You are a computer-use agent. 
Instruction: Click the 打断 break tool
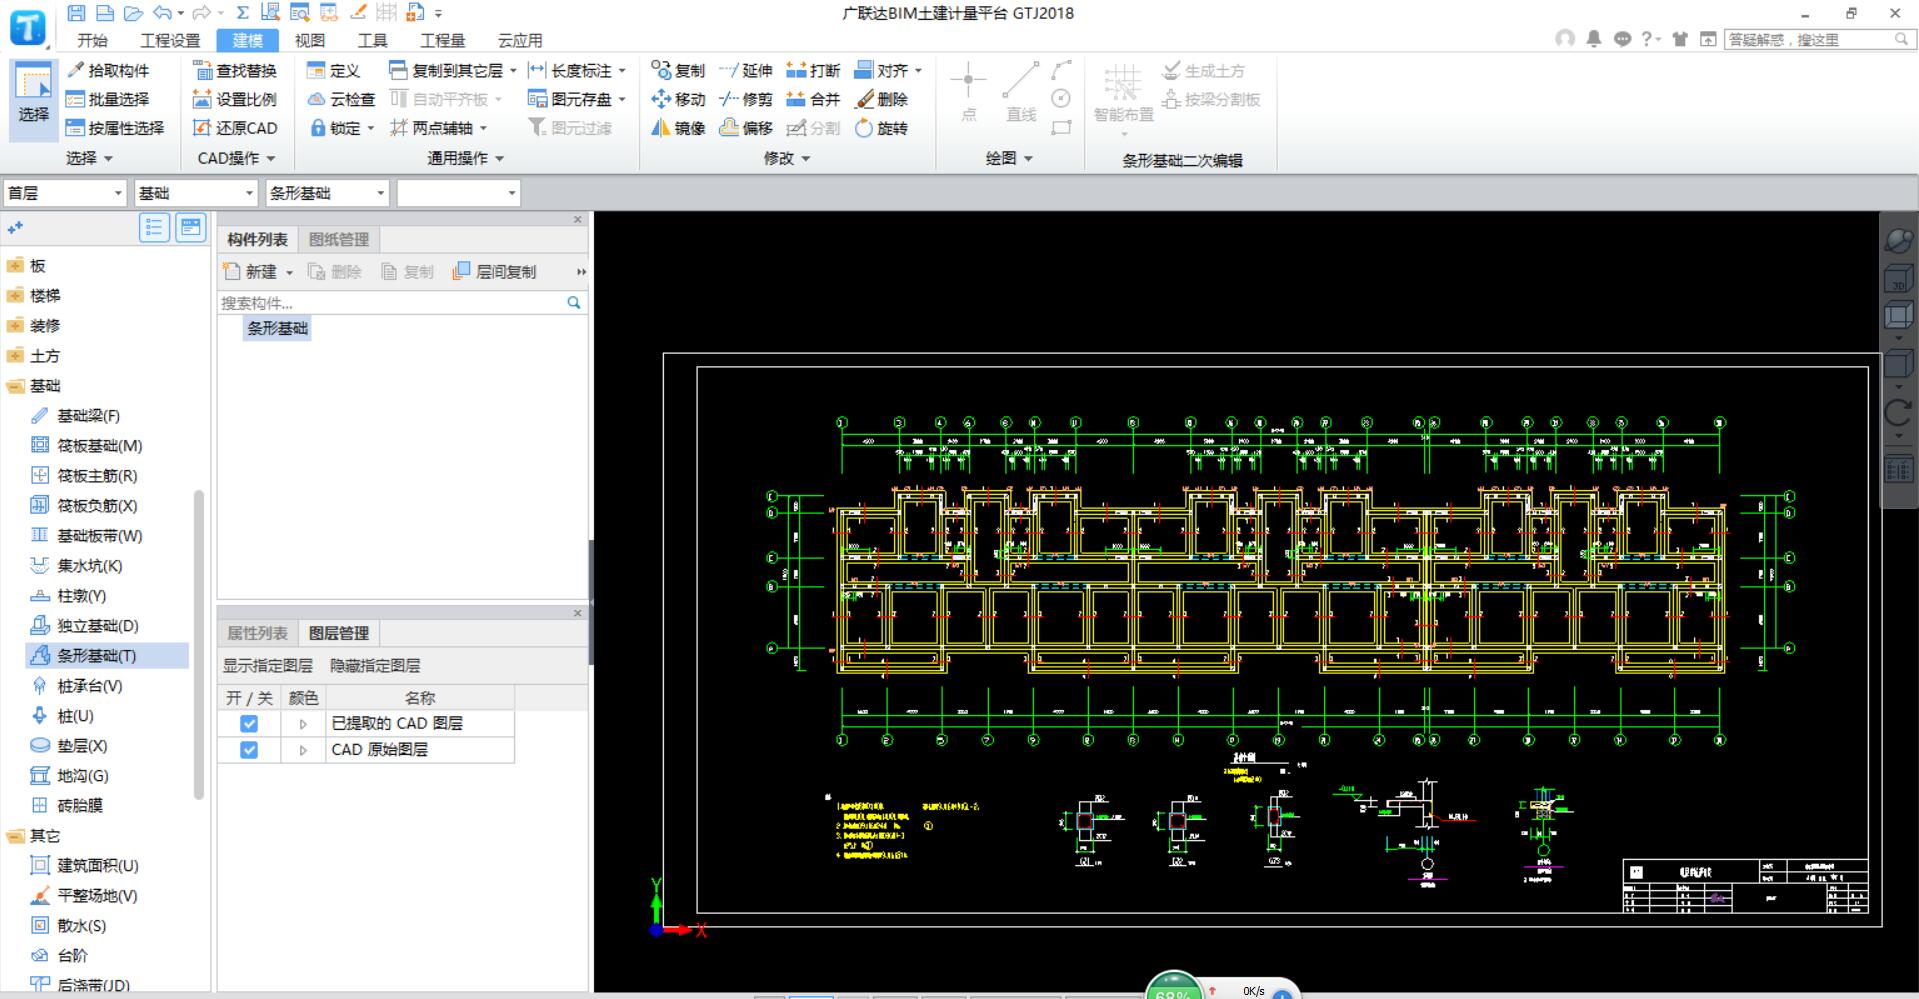(x=813, y=70)
